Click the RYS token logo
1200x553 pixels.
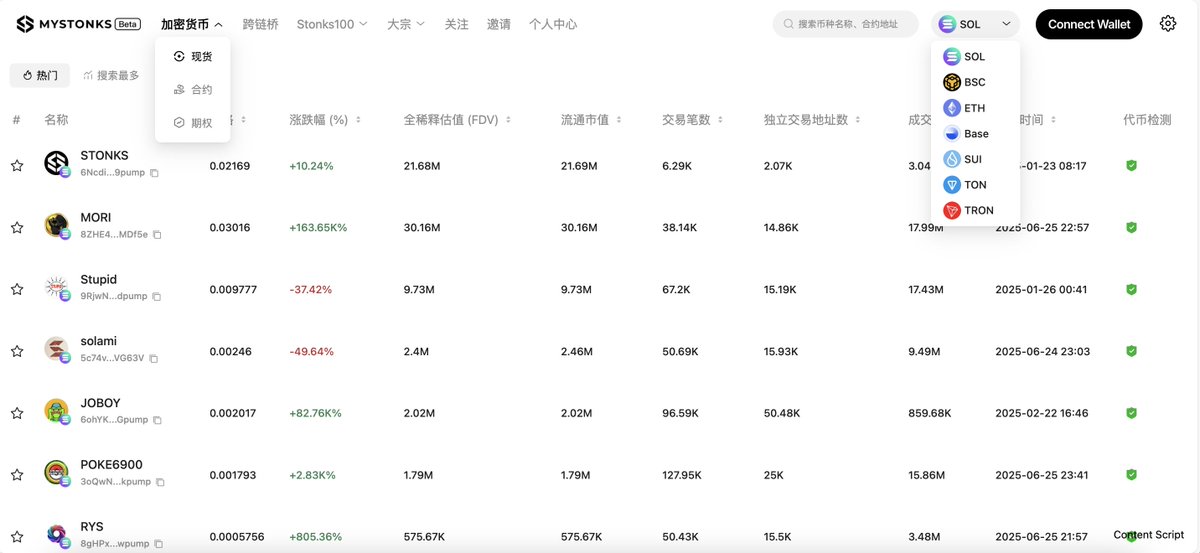[x=57, y=536]
